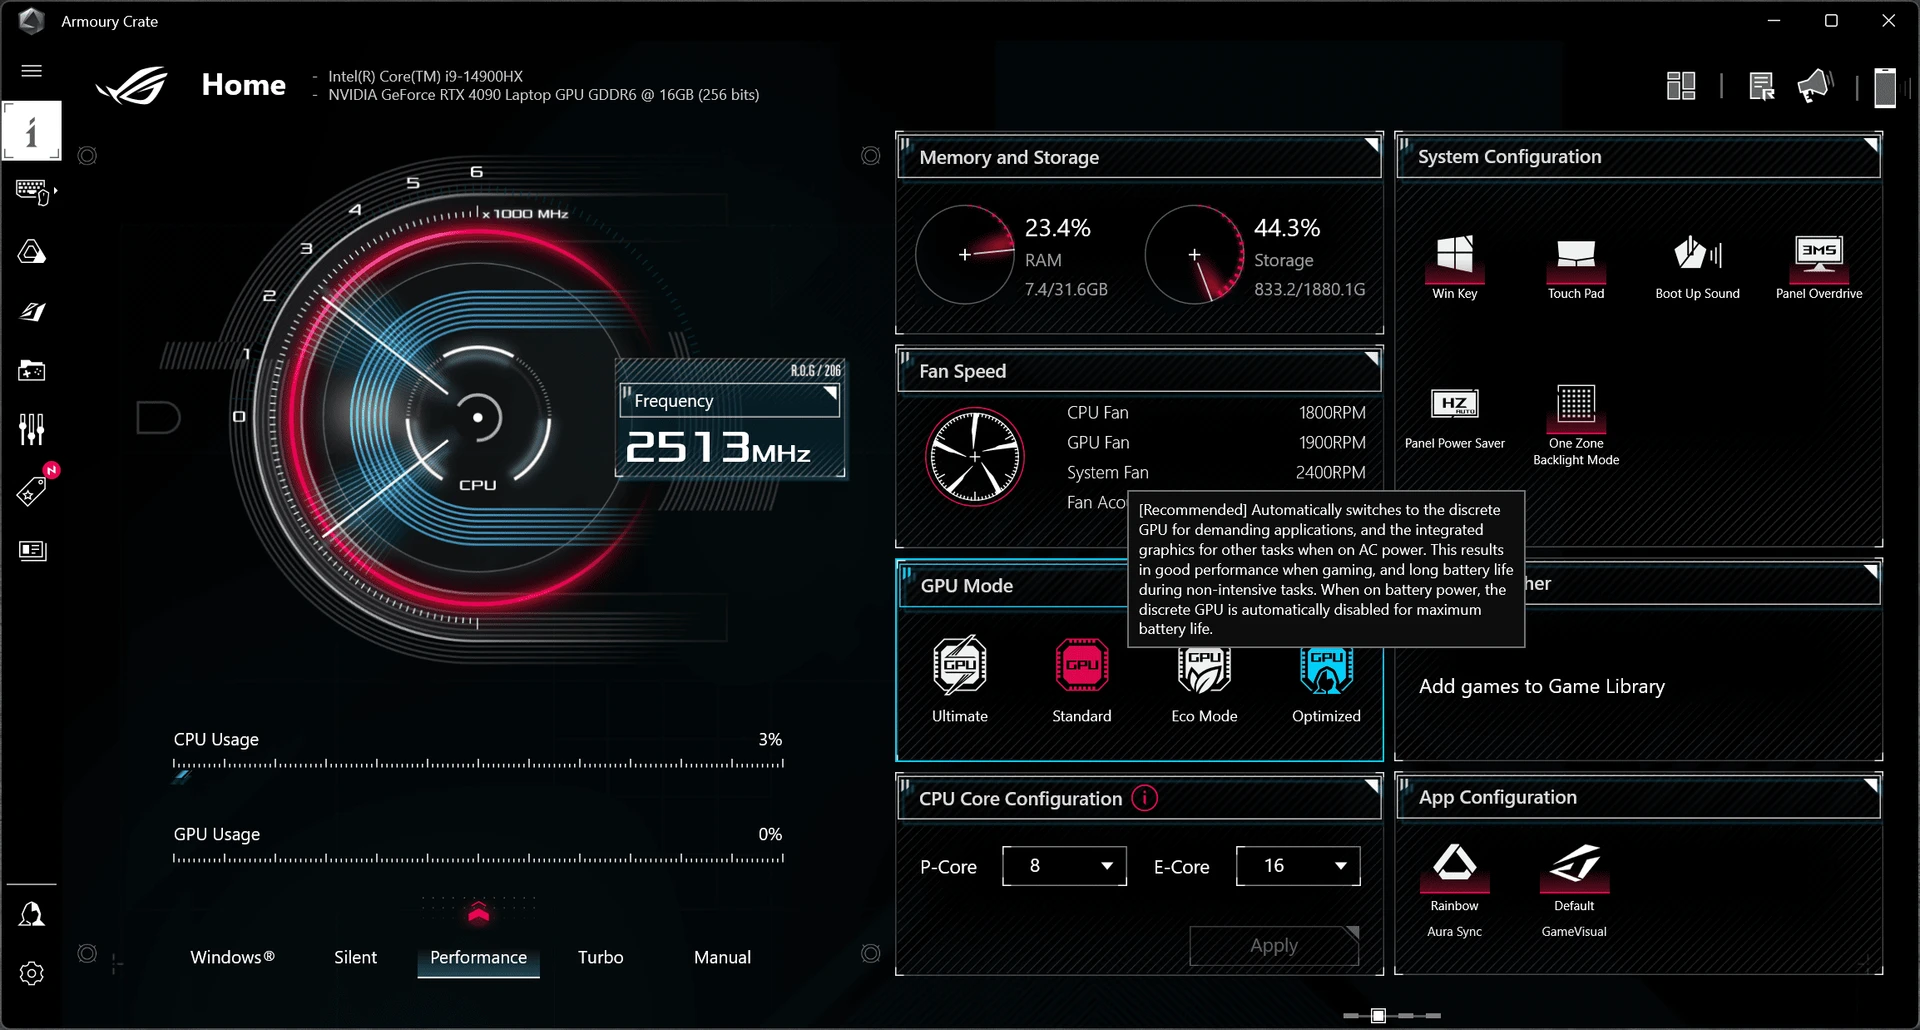Click the GPU Usage bar

478,858
